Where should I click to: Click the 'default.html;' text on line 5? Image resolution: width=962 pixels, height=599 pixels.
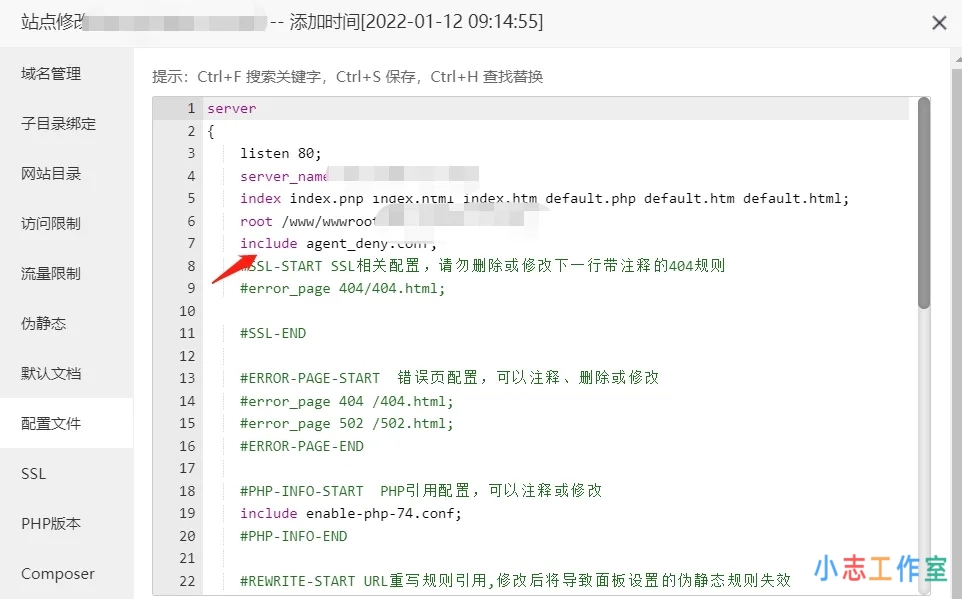(796, 198)
